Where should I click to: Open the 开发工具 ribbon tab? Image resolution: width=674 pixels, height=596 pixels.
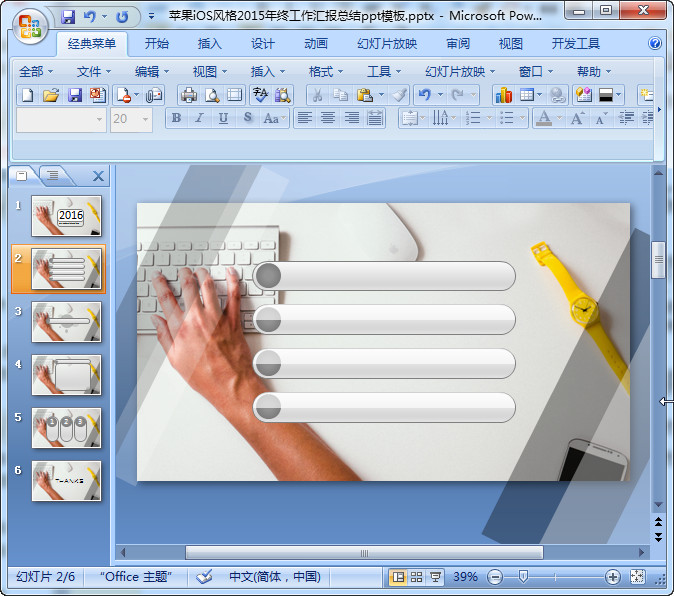(576, 43)
